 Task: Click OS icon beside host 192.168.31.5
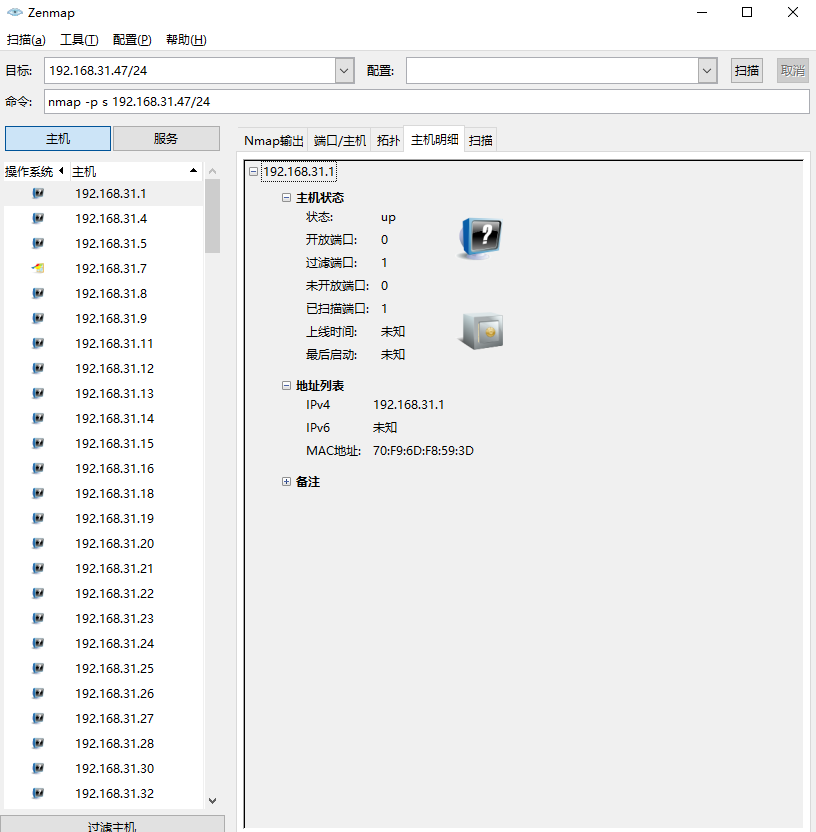[x=38, y=243]
